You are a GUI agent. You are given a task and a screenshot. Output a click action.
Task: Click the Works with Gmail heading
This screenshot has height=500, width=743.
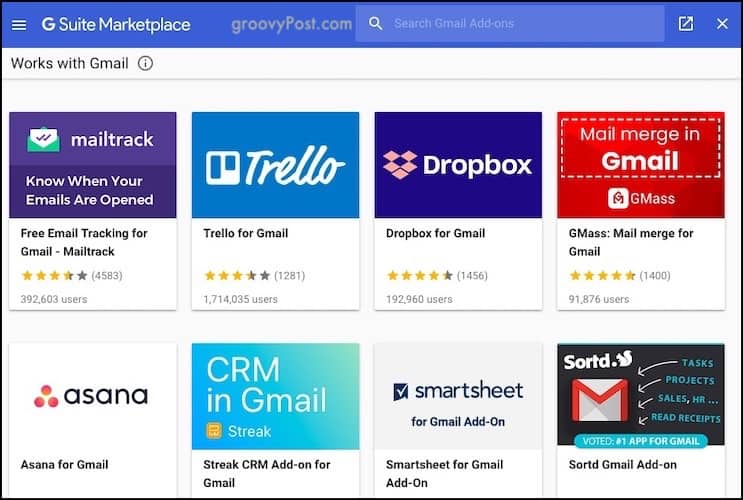(70, 63)
